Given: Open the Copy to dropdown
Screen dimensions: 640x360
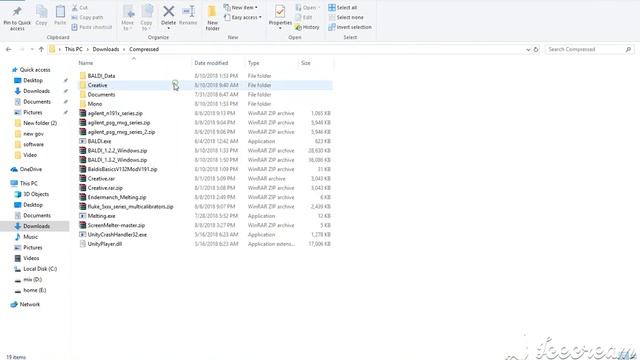Looking at the screenshot, I should click(x=147, y=18).
